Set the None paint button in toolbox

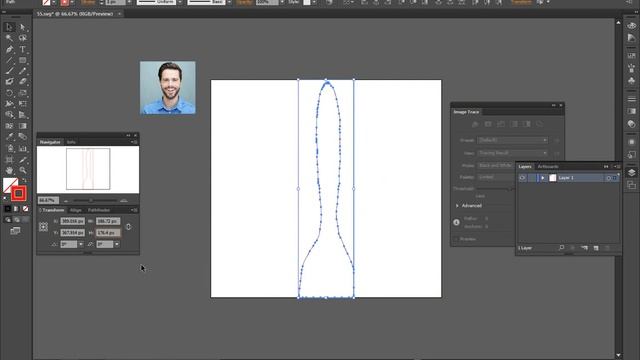point(25,209)
